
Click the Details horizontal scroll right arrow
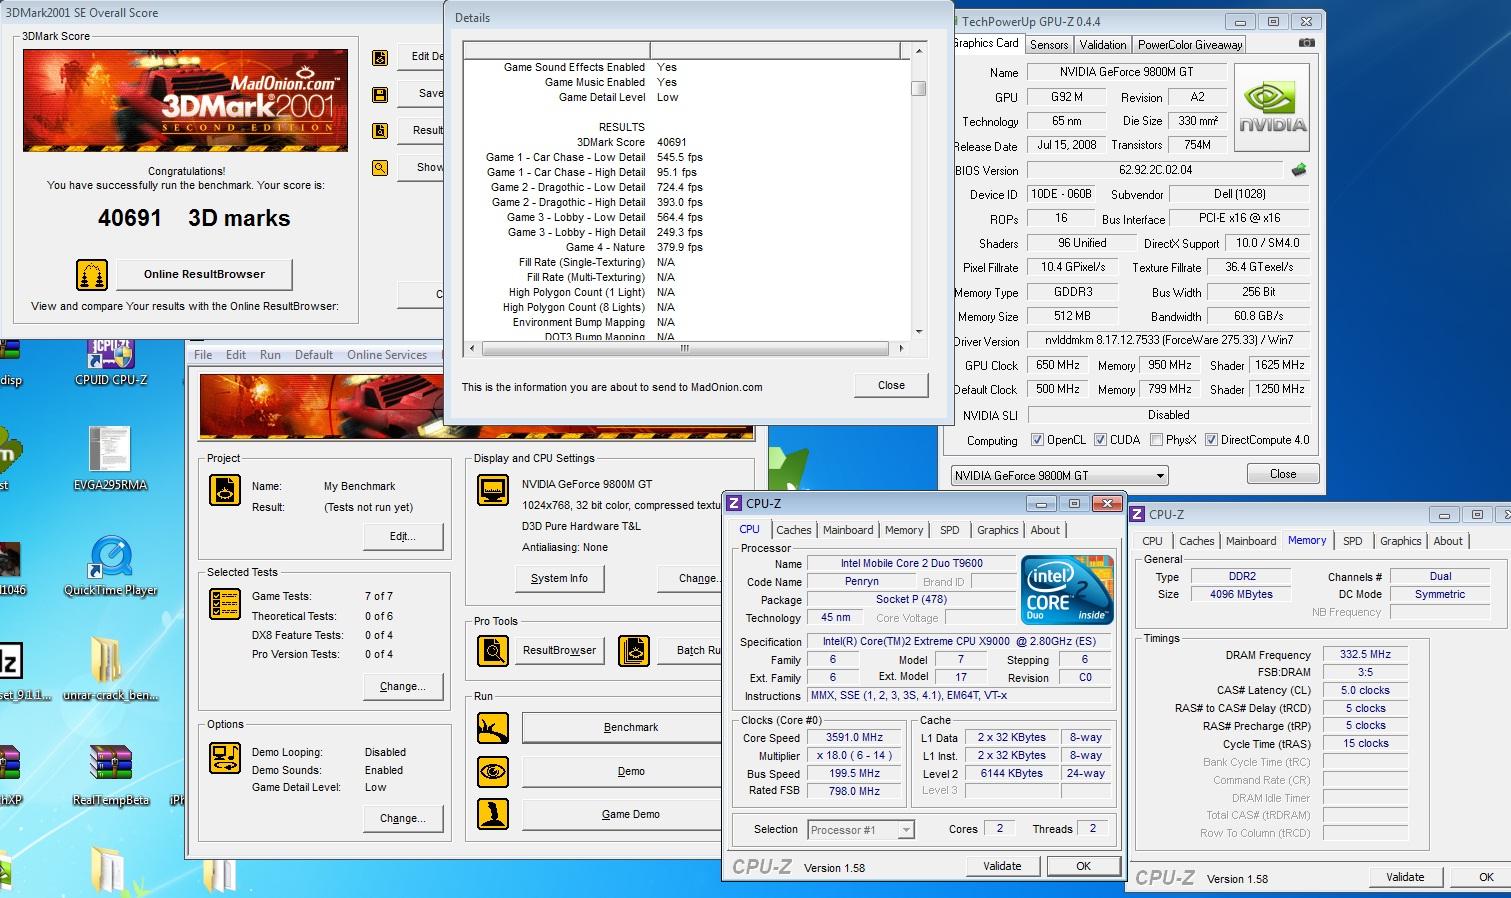click(x=901, y=348)
